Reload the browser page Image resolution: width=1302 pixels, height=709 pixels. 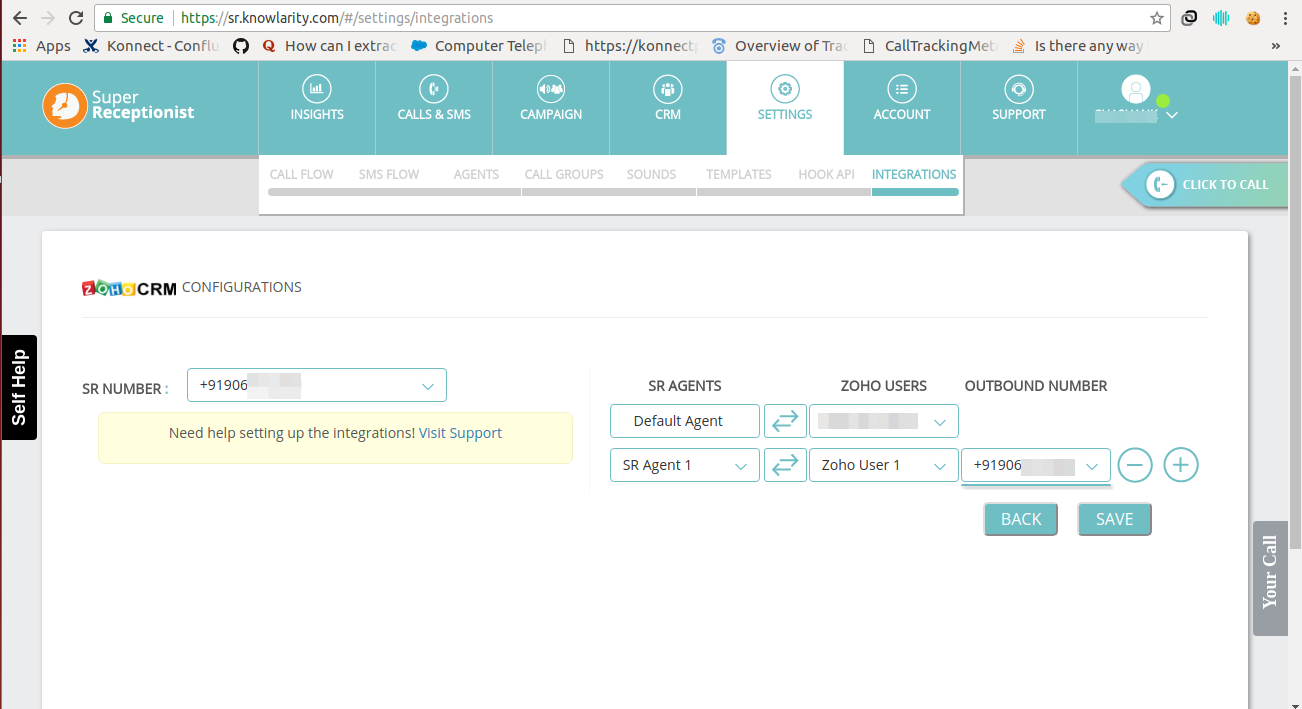(76, 18)
